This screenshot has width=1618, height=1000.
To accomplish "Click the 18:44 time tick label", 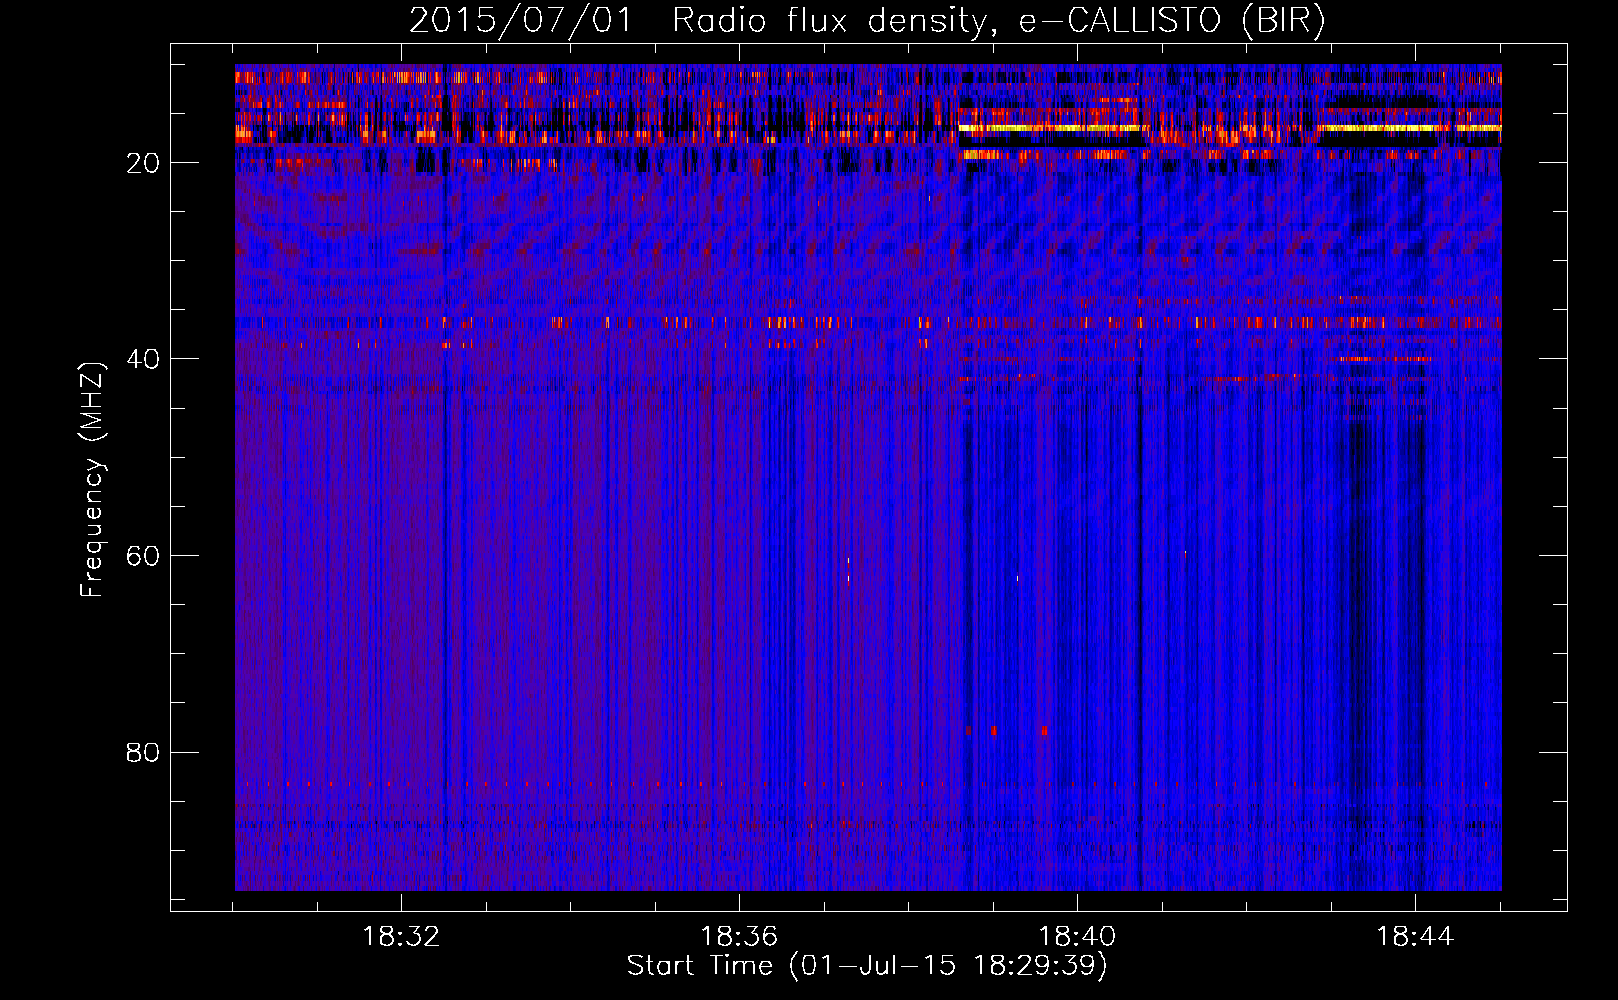I will click(1415, 937).
